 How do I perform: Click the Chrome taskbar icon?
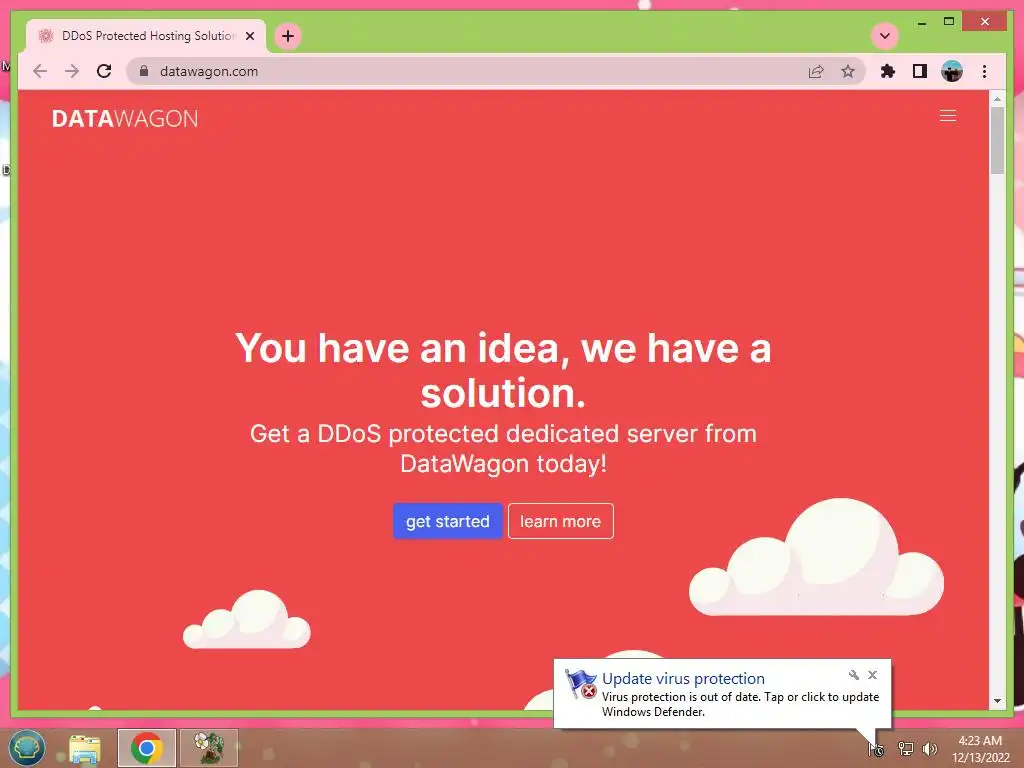pyautogui.click(x=146, y=748)
